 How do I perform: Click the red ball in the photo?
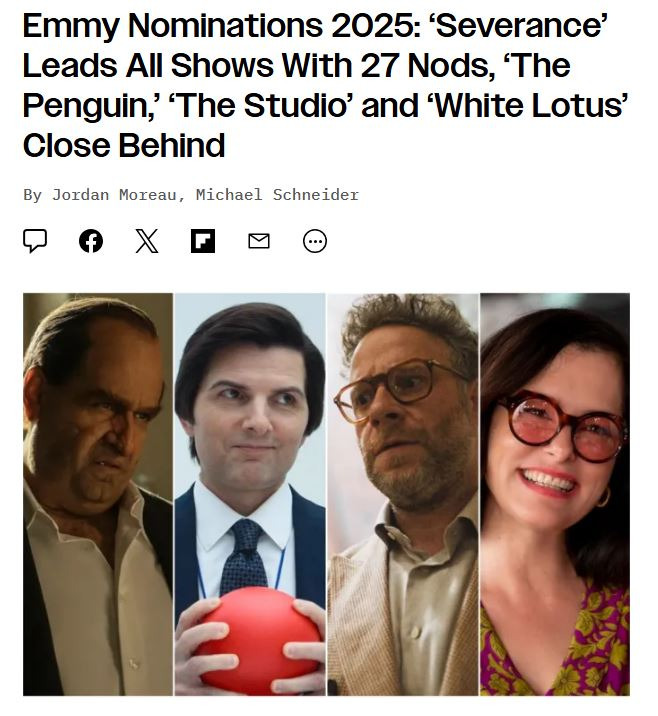pos(259,639)
